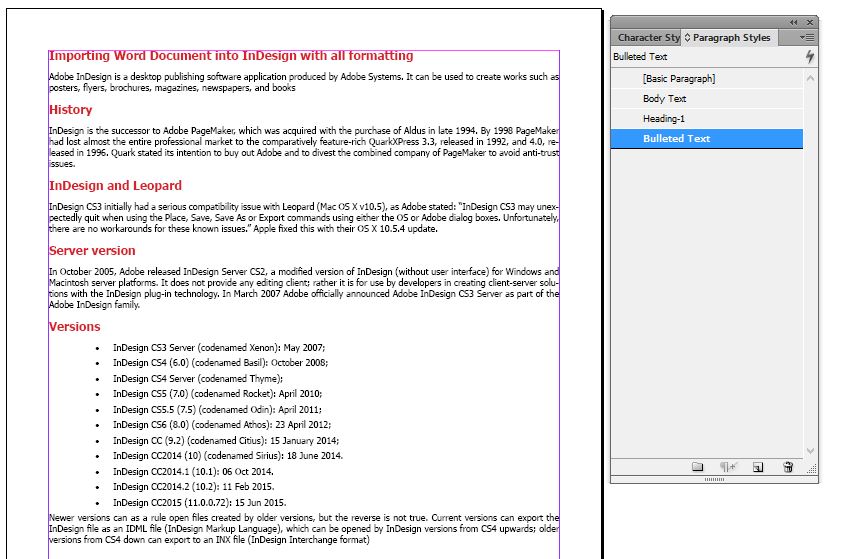Image resolution: width=843 pixels, height=559 pixels.
Task: Apply the Body Text paragraph style
Action: click(664, 99)
